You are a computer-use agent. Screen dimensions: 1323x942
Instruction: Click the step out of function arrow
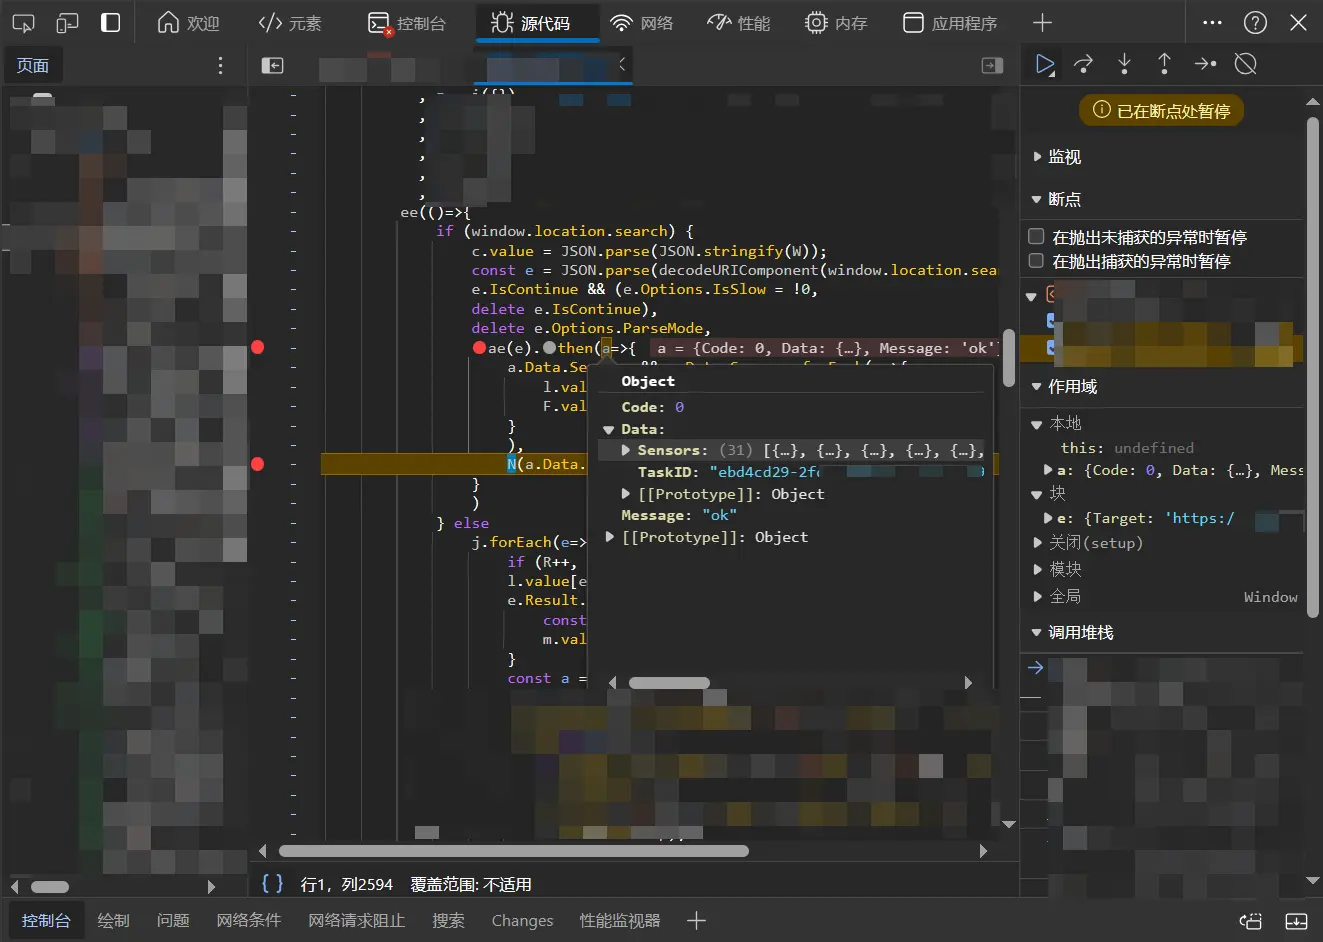pyautogui.click(x=1164, y=64)
